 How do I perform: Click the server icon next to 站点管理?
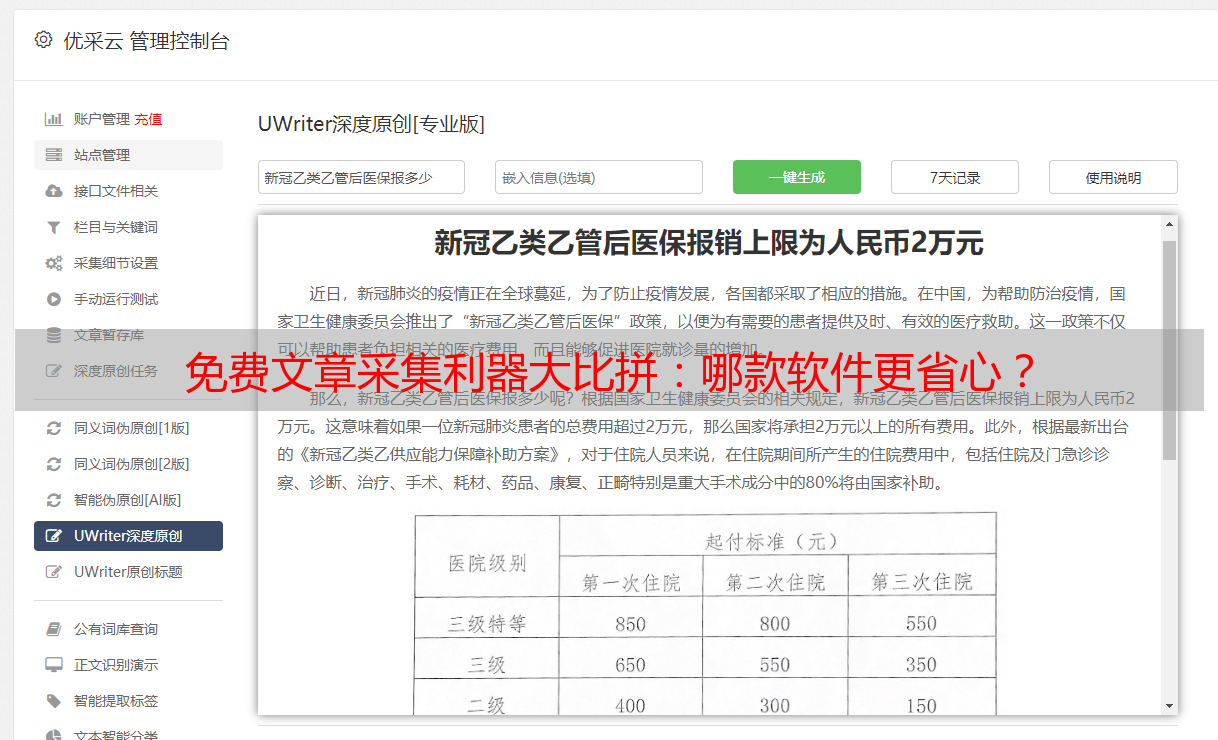[54, 155]
